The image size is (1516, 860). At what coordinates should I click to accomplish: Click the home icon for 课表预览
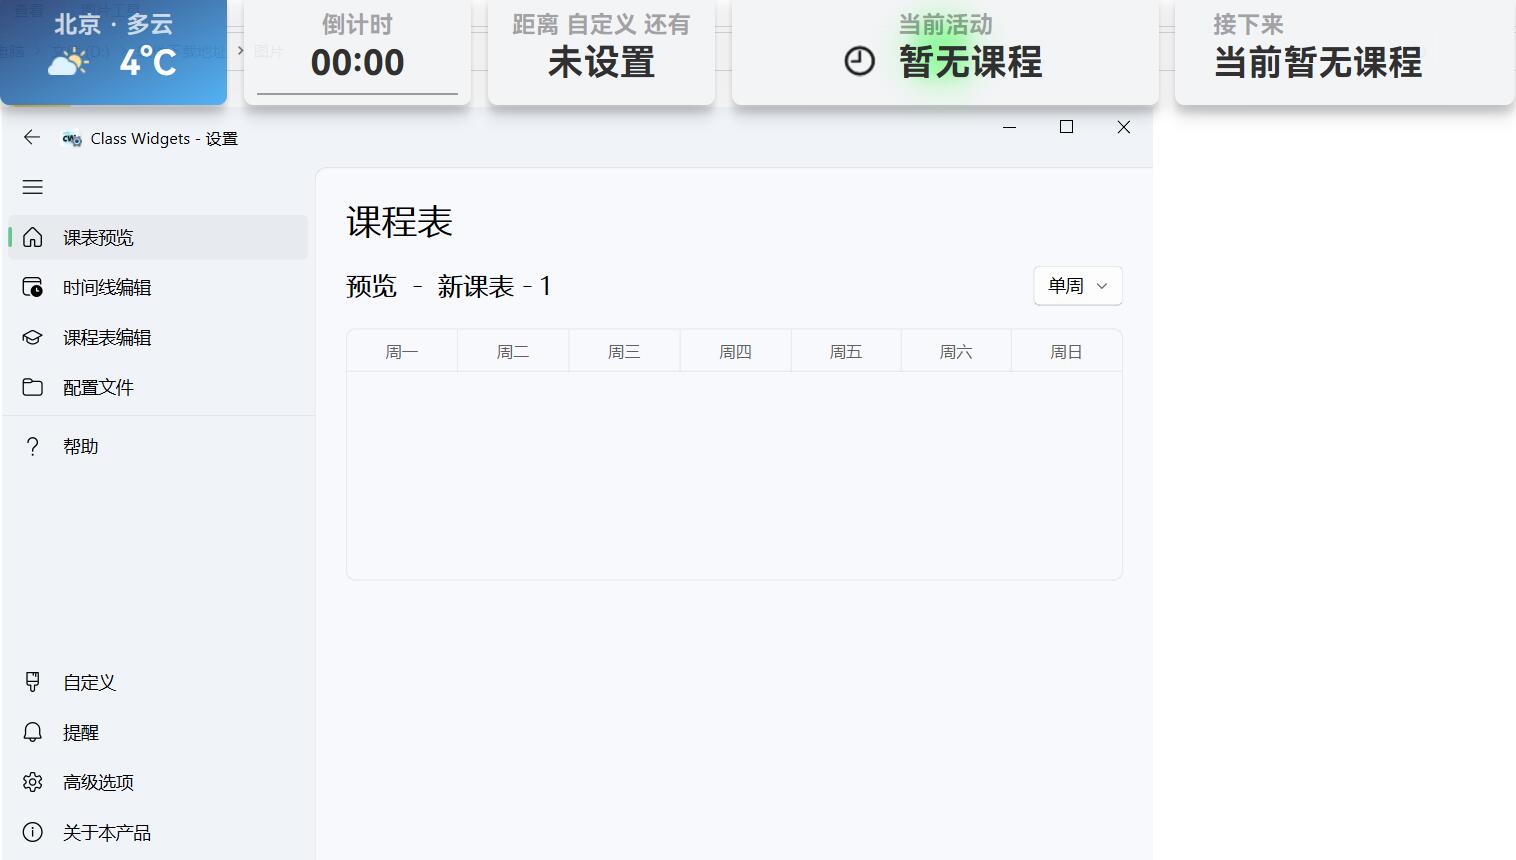32,237
